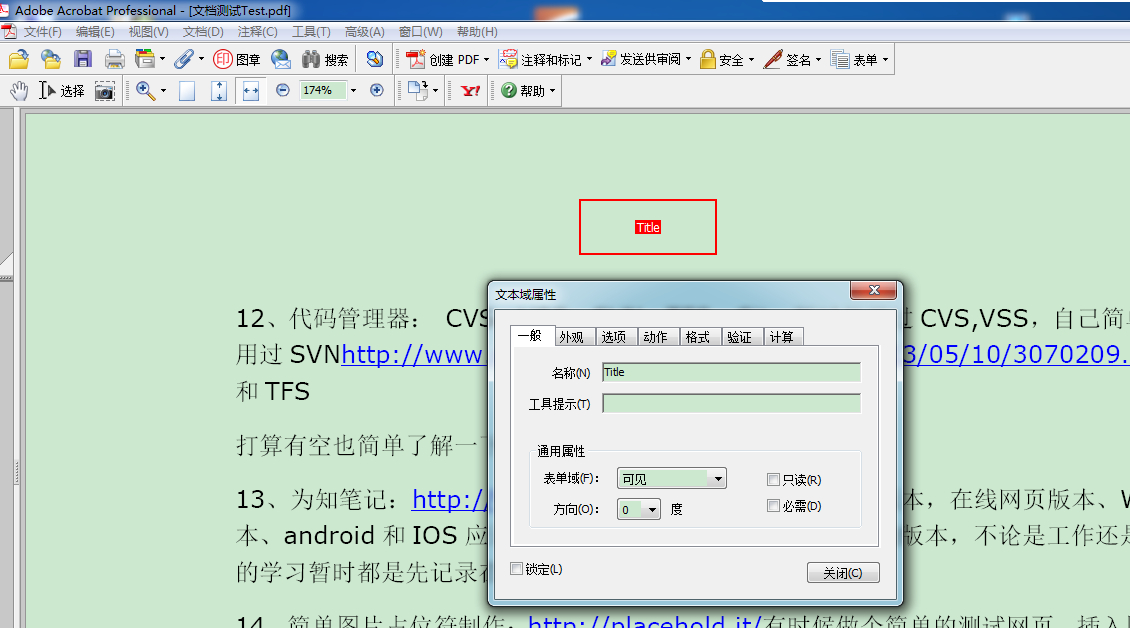Tick the 只读(R) checkbox
The width and height of the screenshot is (1130, 628).
(773, 479)
